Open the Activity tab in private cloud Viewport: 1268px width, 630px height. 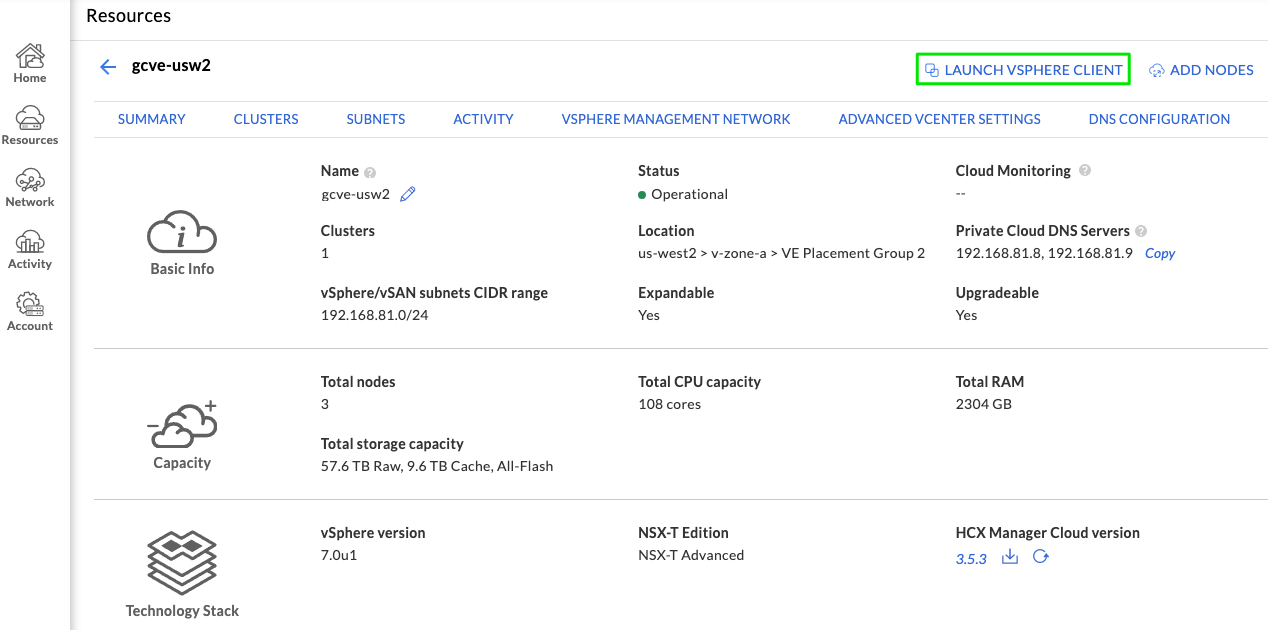click(x=483, y=119)
